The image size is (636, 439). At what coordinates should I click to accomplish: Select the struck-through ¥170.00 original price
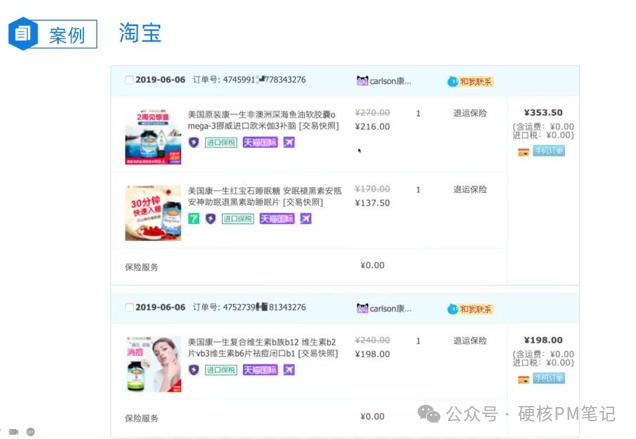tap(372, 189)
